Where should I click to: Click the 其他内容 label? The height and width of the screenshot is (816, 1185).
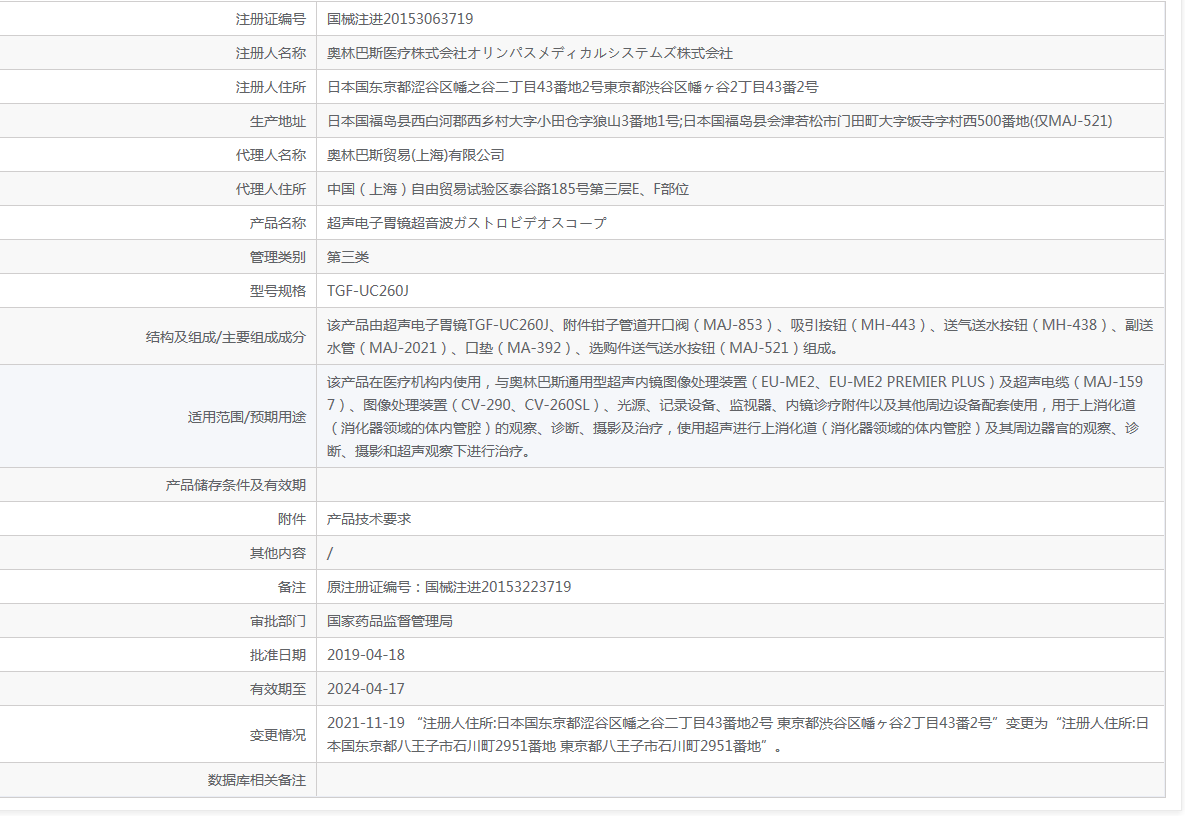click(277, 553)
